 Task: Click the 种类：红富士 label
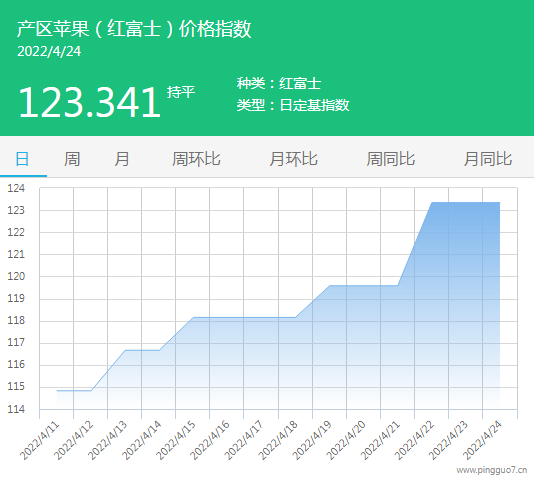point(279,83)
